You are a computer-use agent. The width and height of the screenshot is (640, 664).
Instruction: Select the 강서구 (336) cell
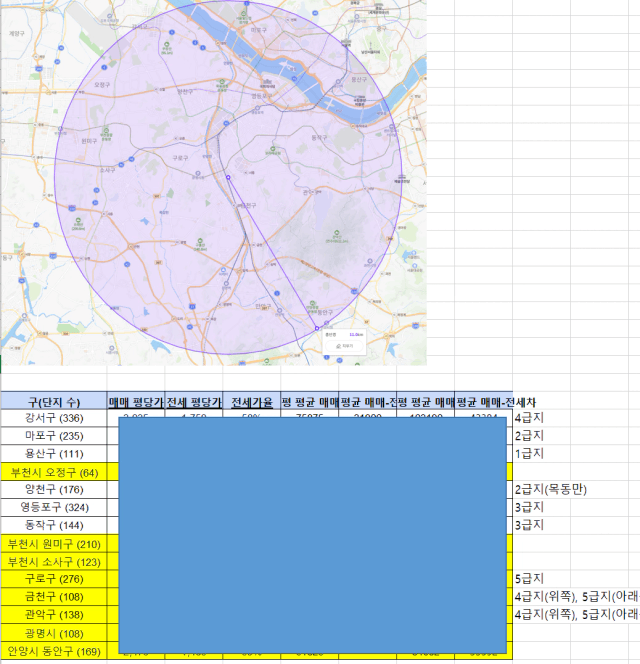coord(53,418)
